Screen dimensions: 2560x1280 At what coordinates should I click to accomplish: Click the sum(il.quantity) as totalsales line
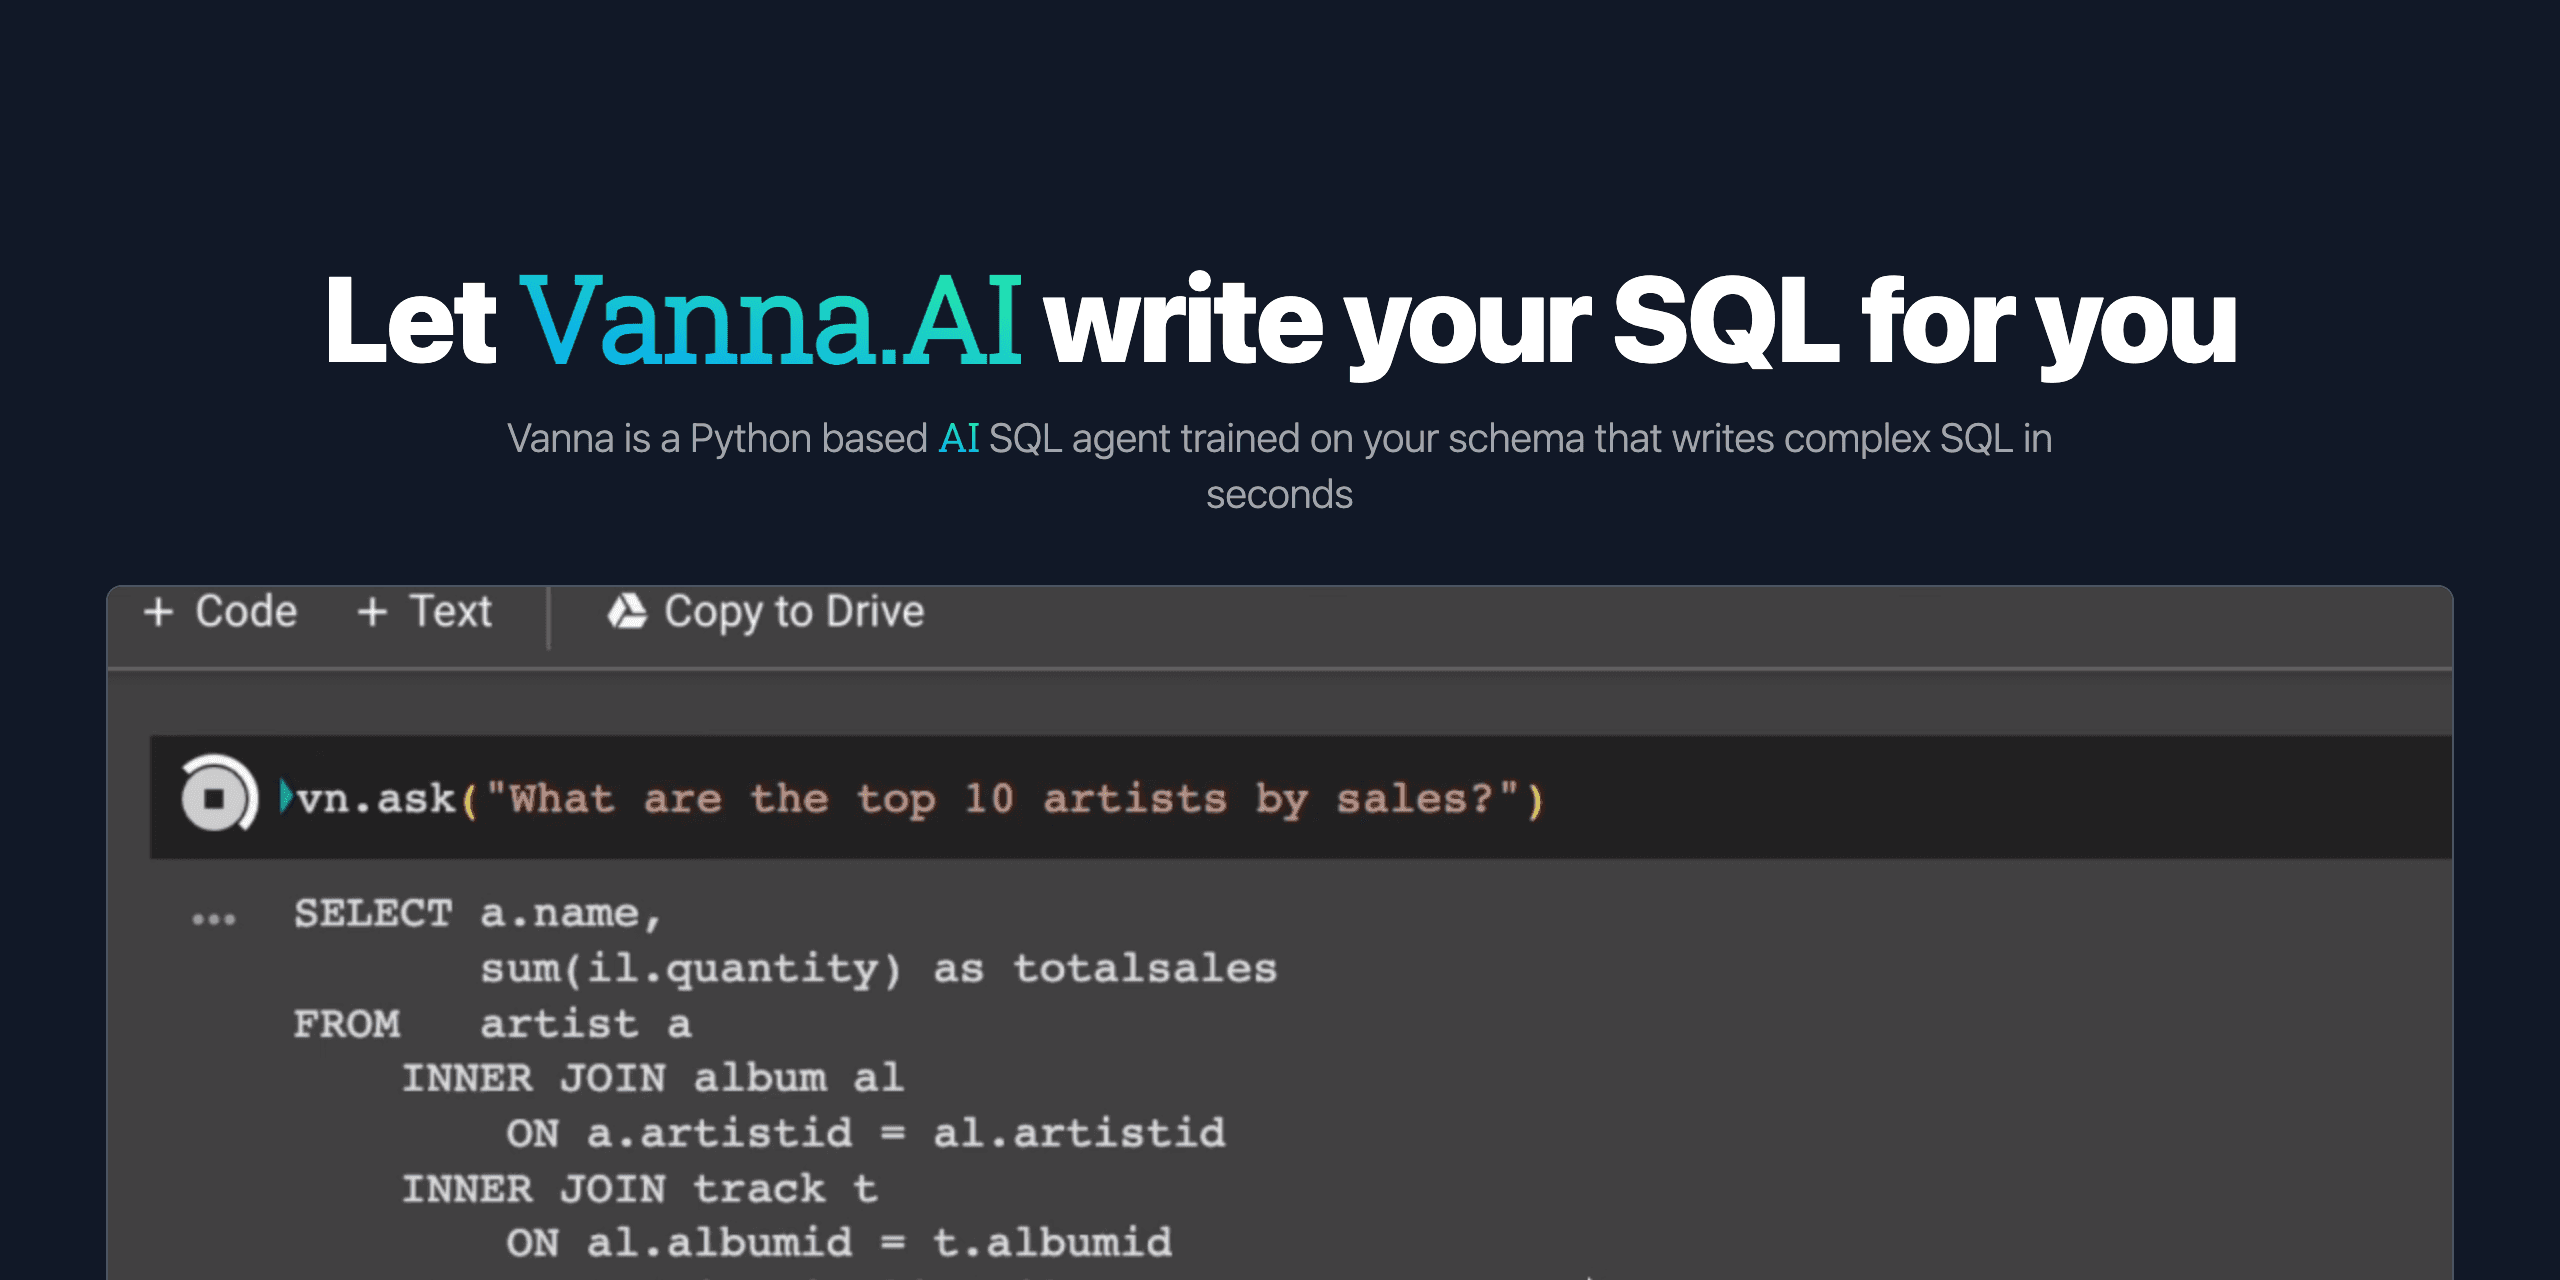point(878,969)
